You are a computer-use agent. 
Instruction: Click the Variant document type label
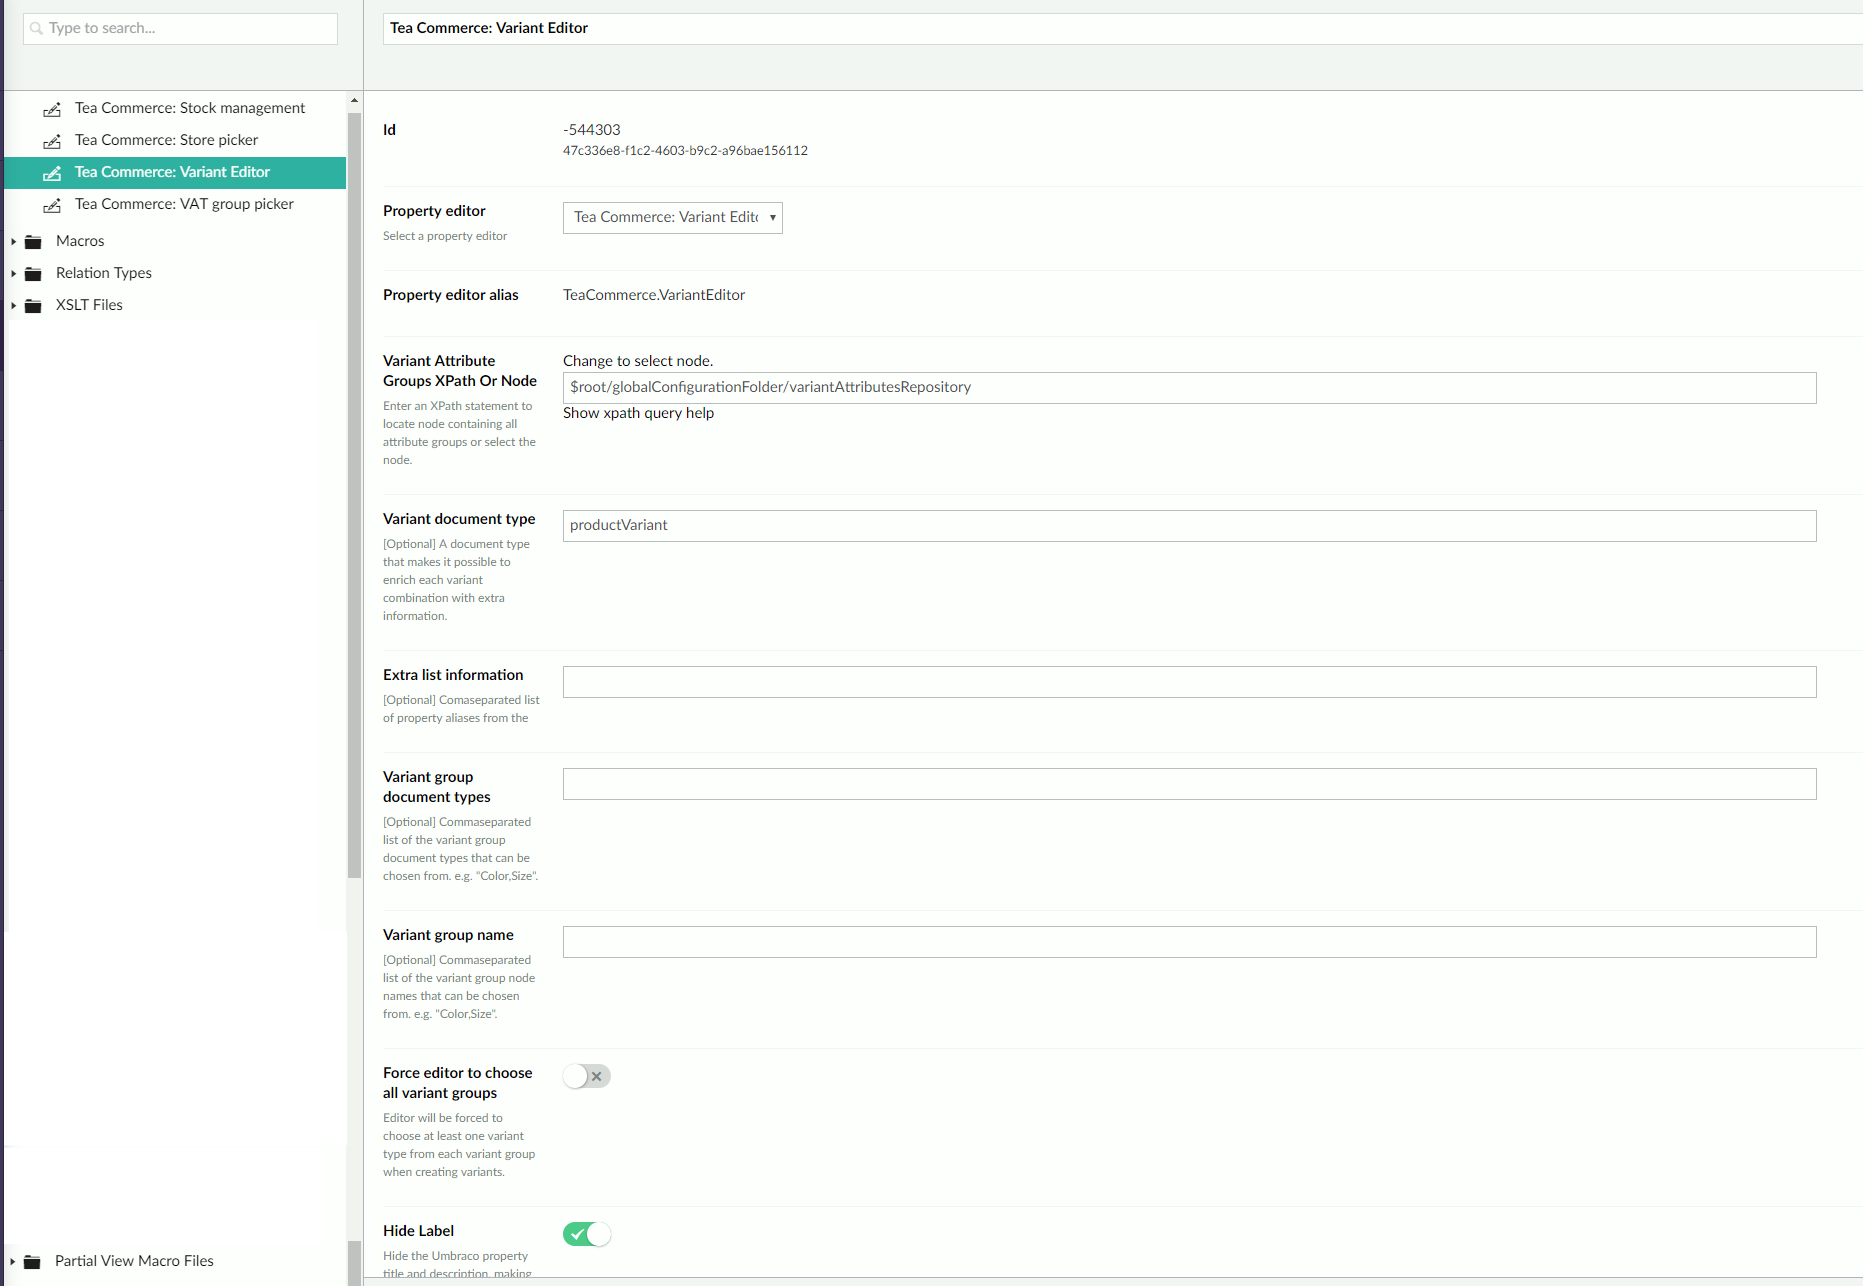[x=459, y=519]
